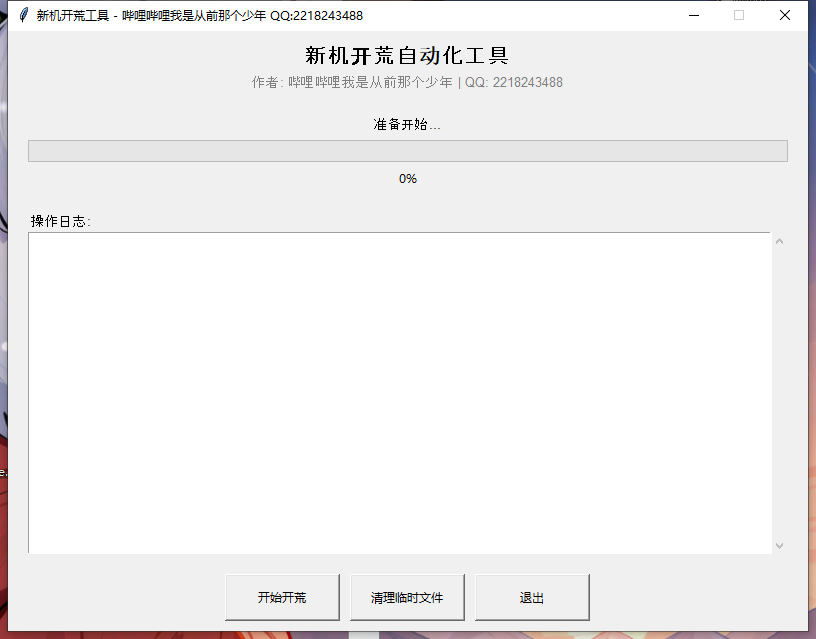
Task: Click the progress bar showing 0%
Action: coord(408,150)
